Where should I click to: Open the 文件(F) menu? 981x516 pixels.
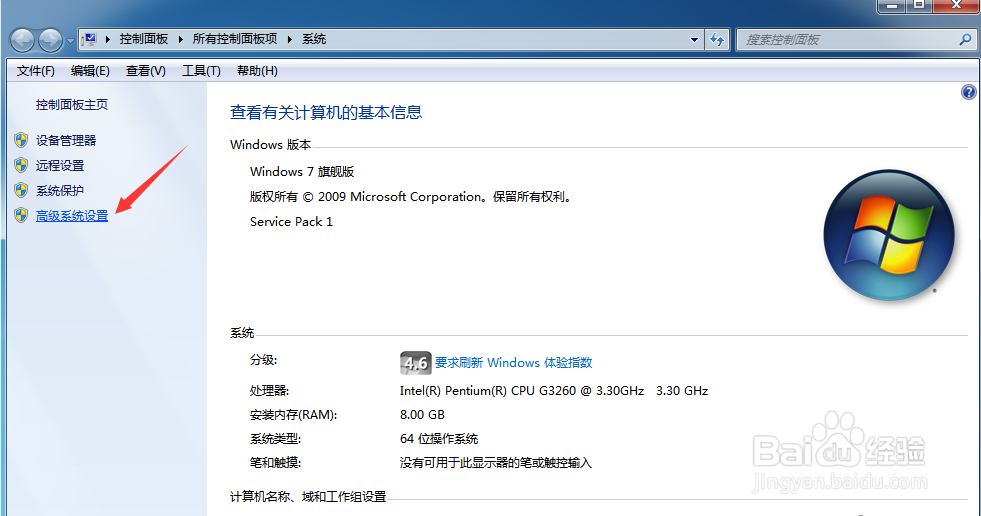click(36, 71)
